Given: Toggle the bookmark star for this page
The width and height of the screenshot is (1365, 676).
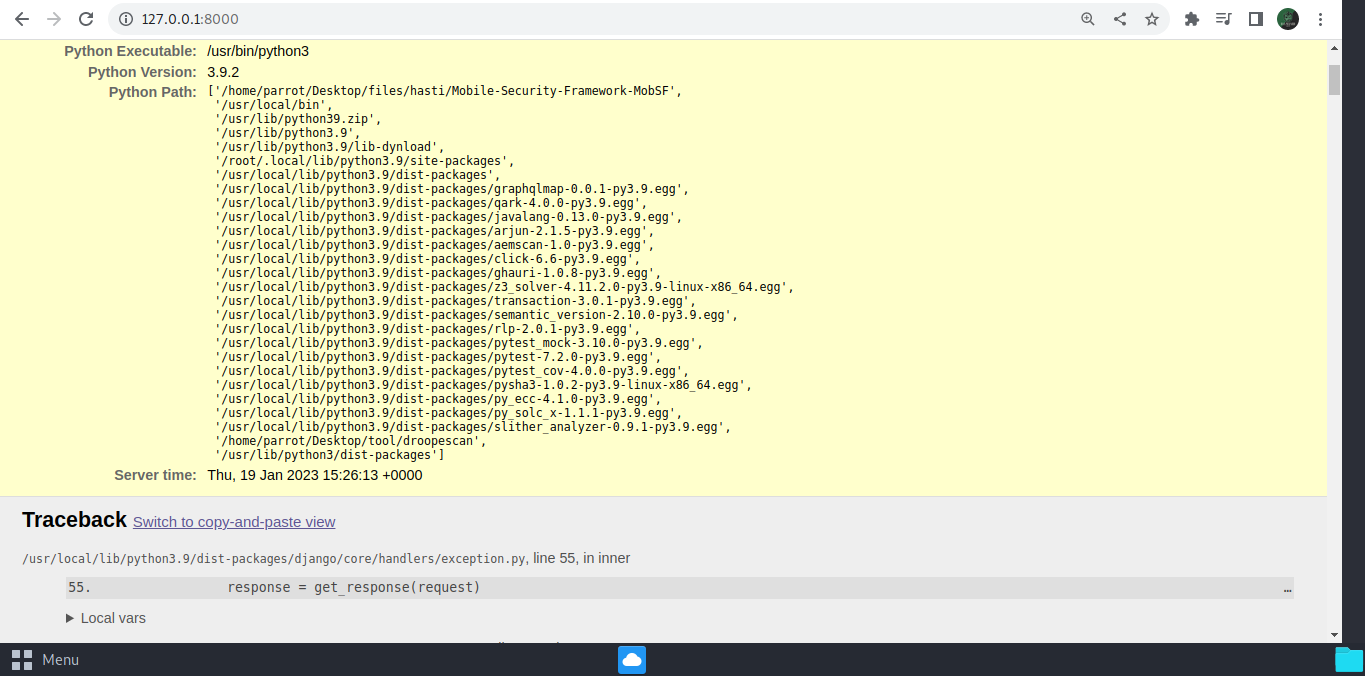Looking at the screenshot, I should [1152, 18].
